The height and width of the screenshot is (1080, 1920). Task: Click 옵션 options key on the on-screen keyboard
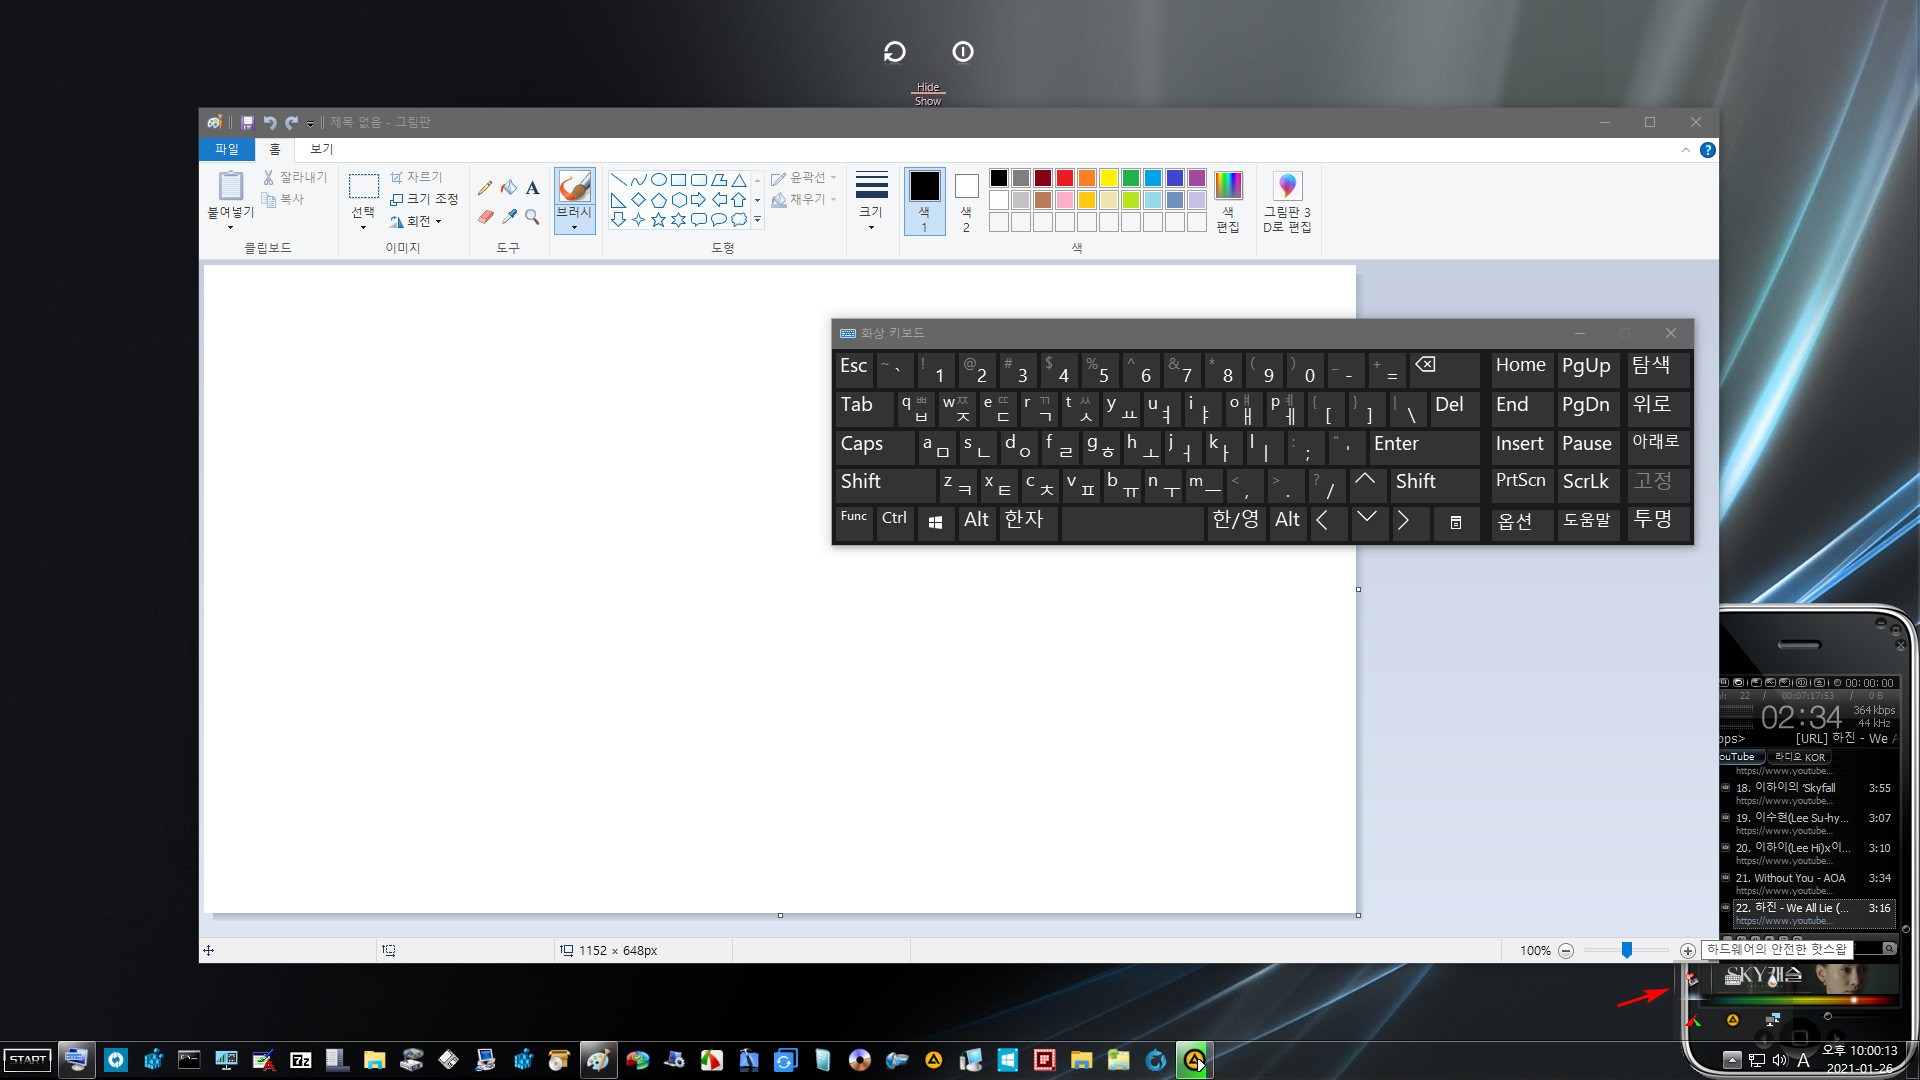(1522, 522)
